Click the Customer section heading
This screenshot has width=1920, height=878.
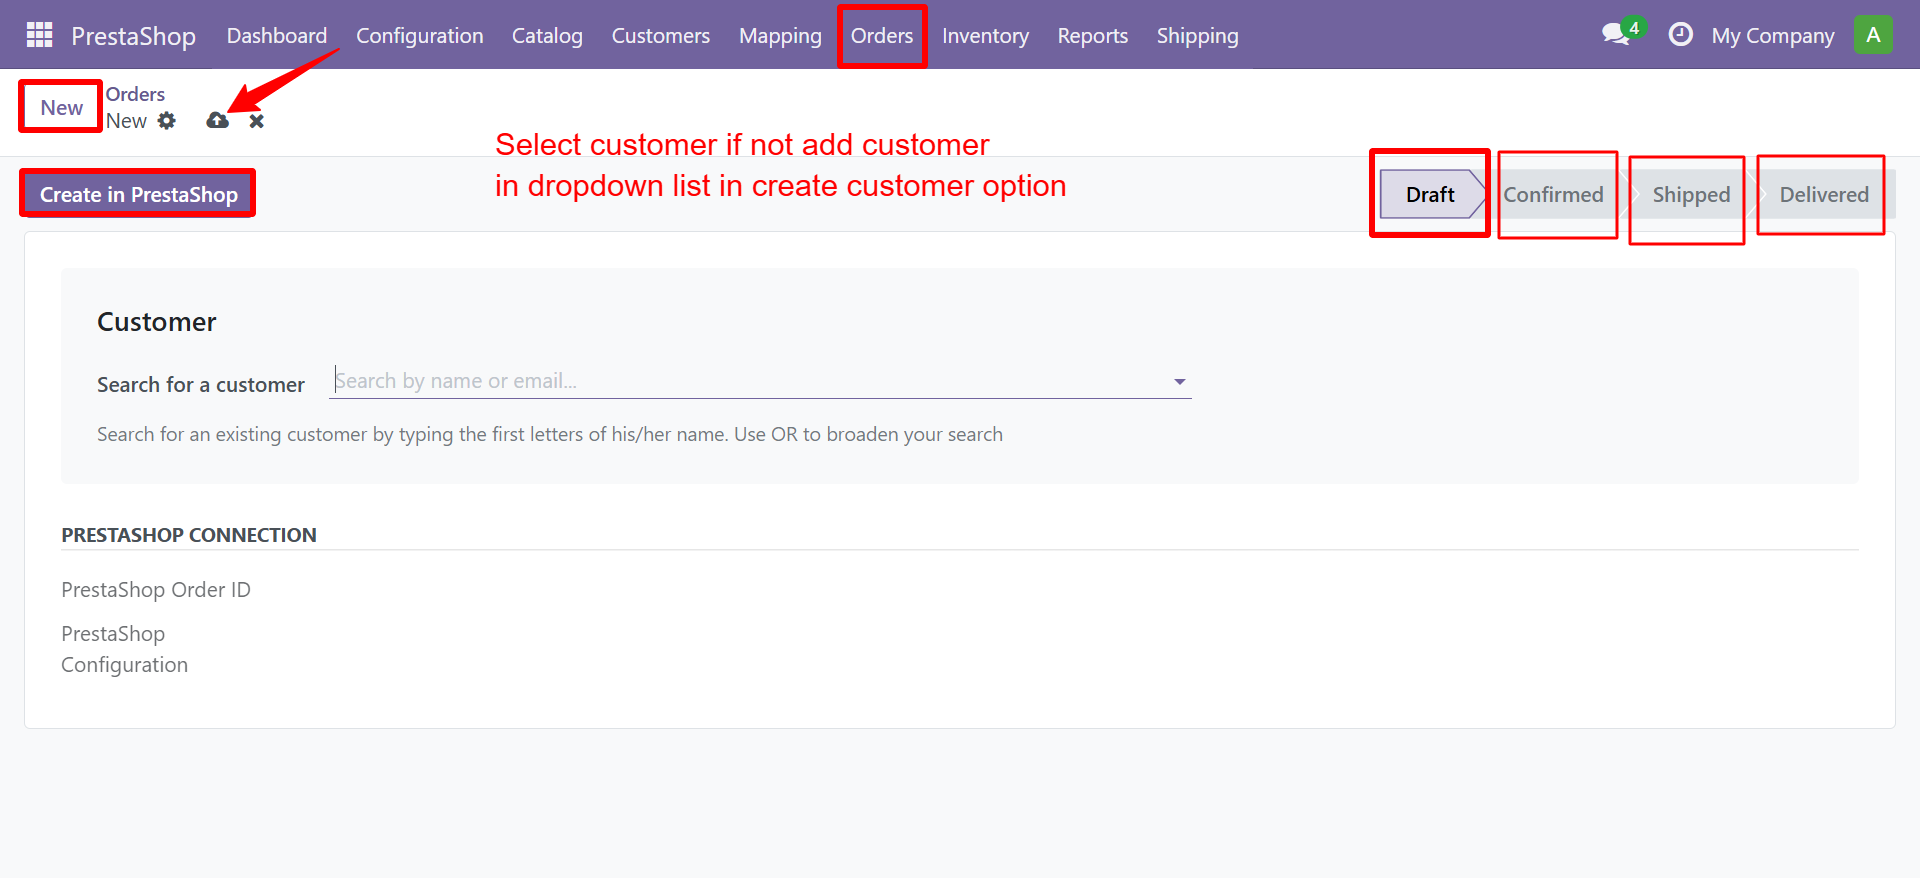156,322
